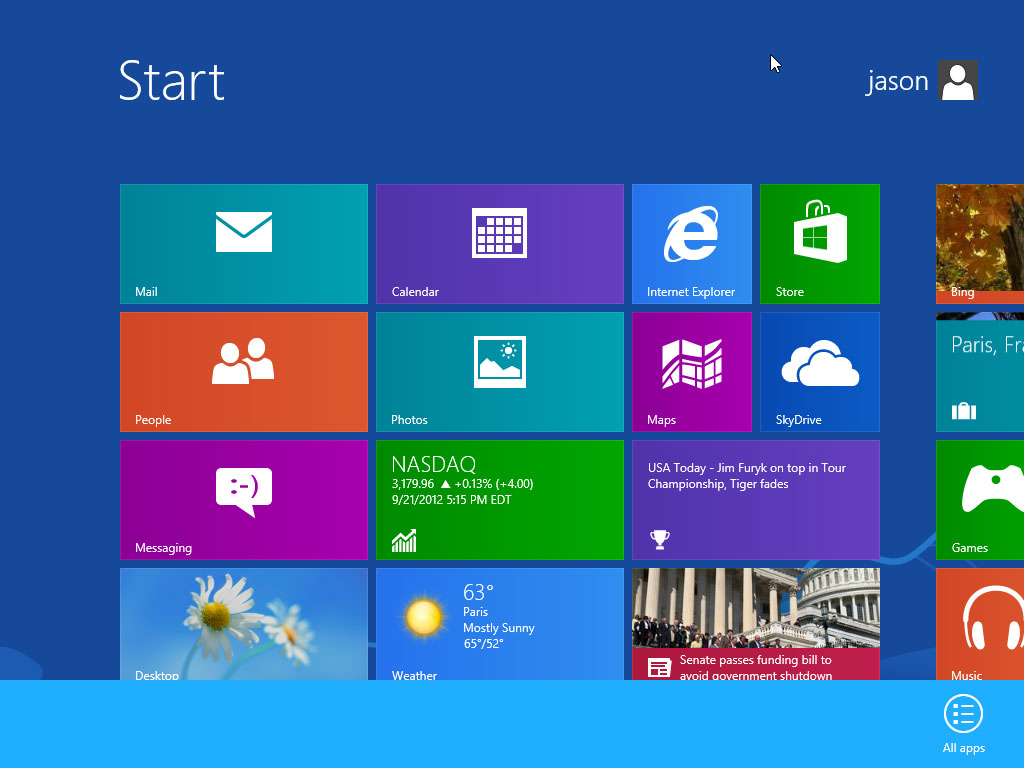This screenshot has height=768, width=1024.
Task: Click the jason user account picture
Action: pos(957,80)
